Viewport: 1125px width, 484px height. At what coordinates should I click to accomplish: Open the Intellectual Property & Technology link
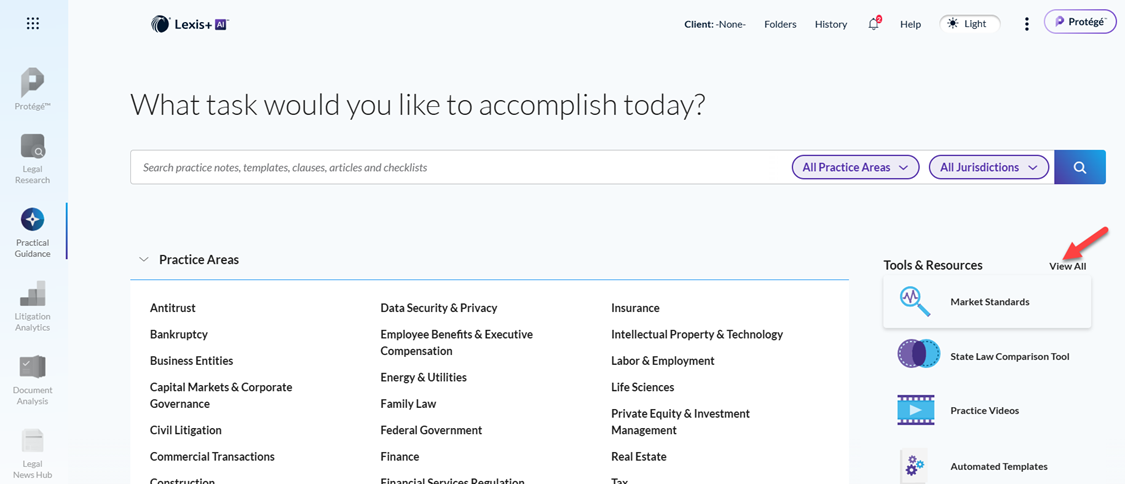tap(697, 334)
